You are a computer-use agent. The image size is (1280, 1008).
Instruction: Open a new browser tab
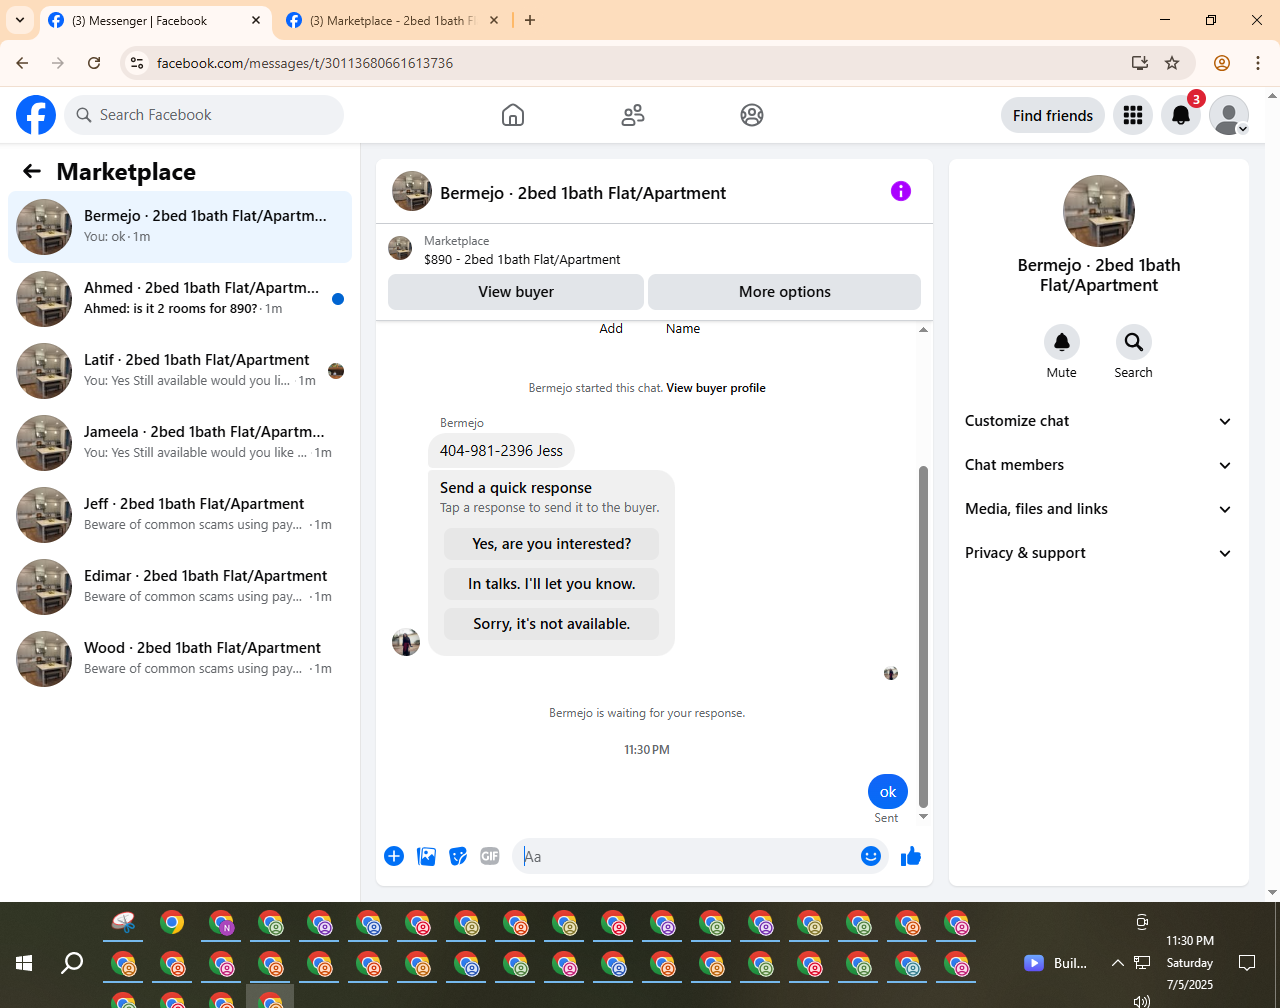[x=530, y=20]
